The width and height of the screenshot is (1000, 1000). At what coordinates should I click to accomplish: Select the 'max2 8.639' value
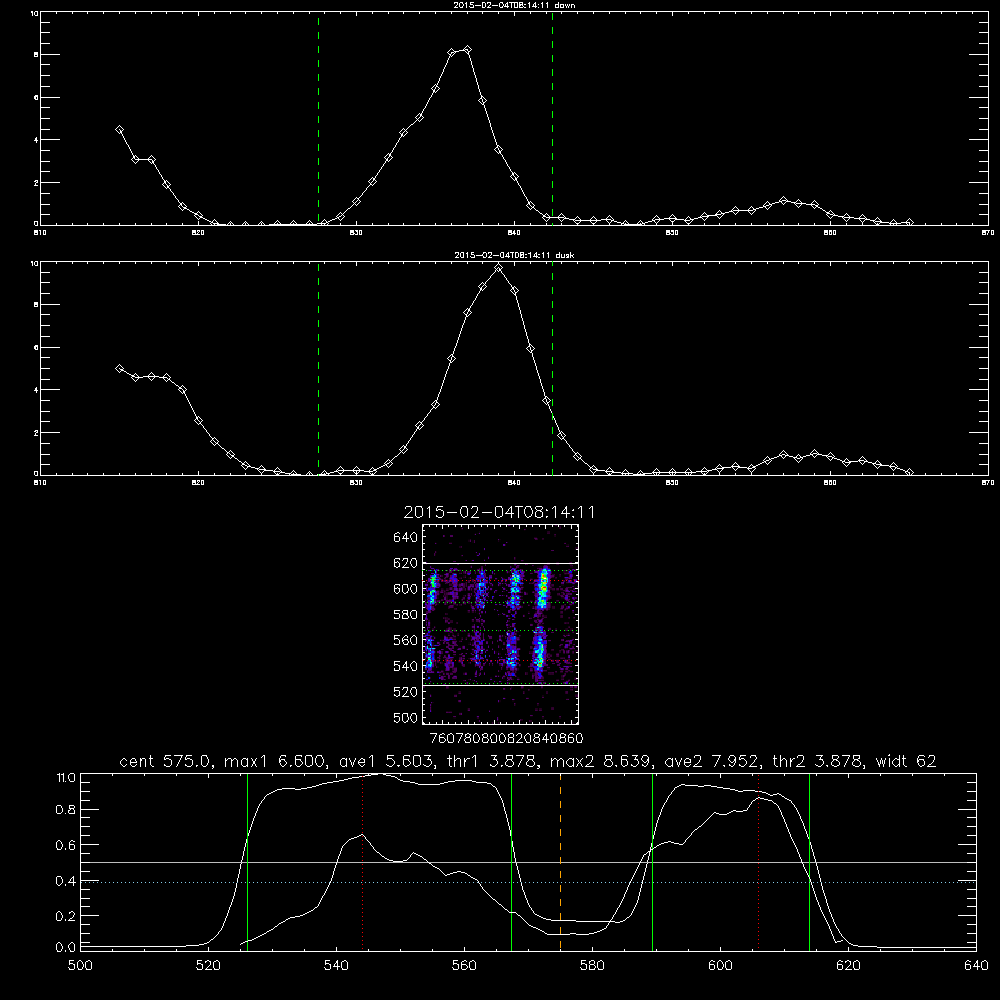tap(601, 761)
